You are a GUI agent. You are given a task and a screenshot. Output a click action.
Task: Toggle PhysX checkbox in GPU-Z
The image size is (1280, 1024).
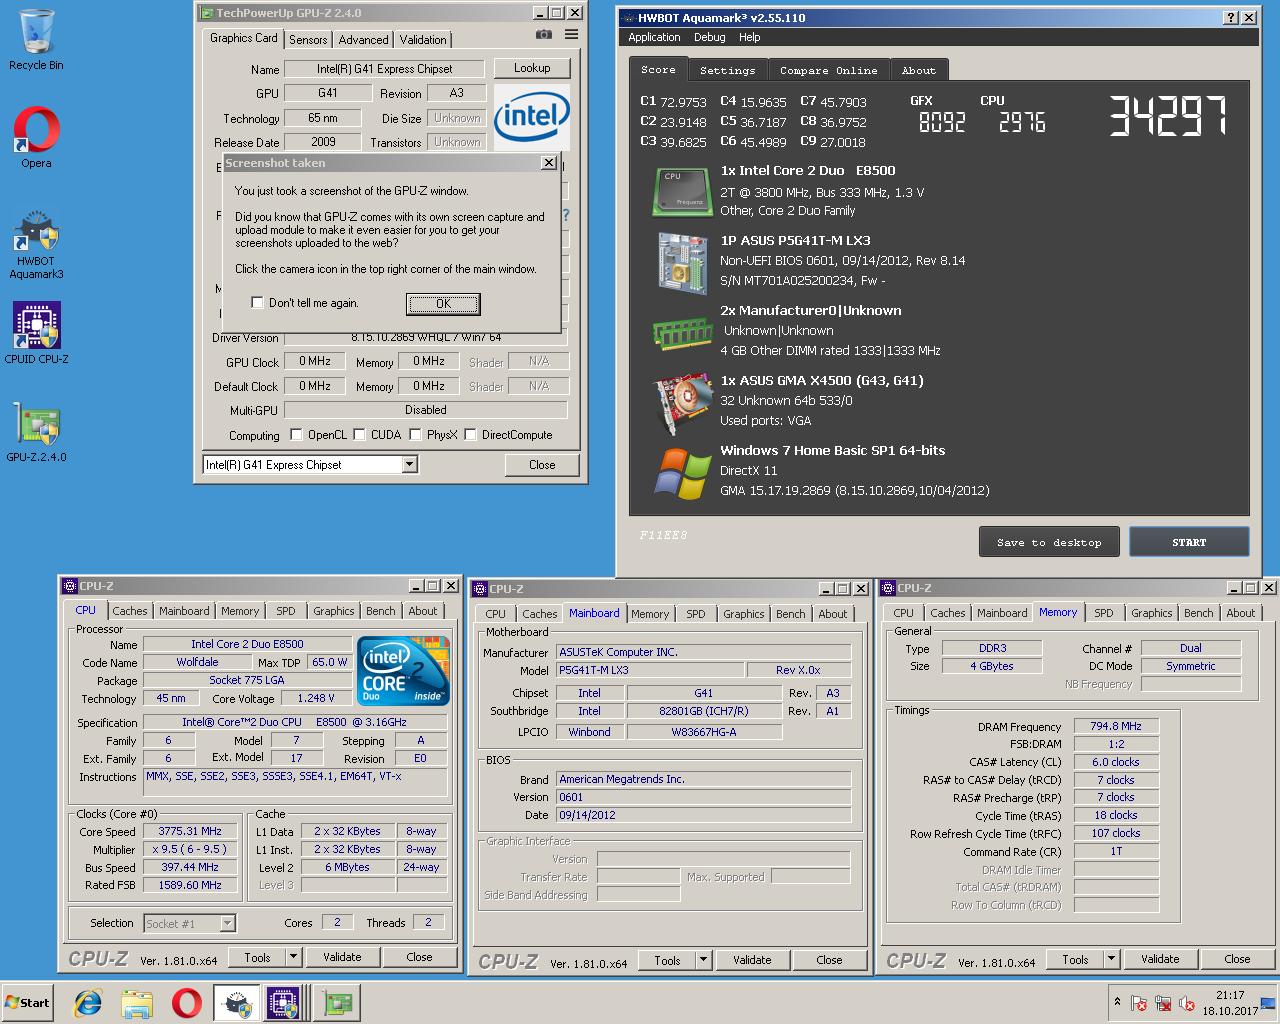pyautogui.click(x=415, y=435)
